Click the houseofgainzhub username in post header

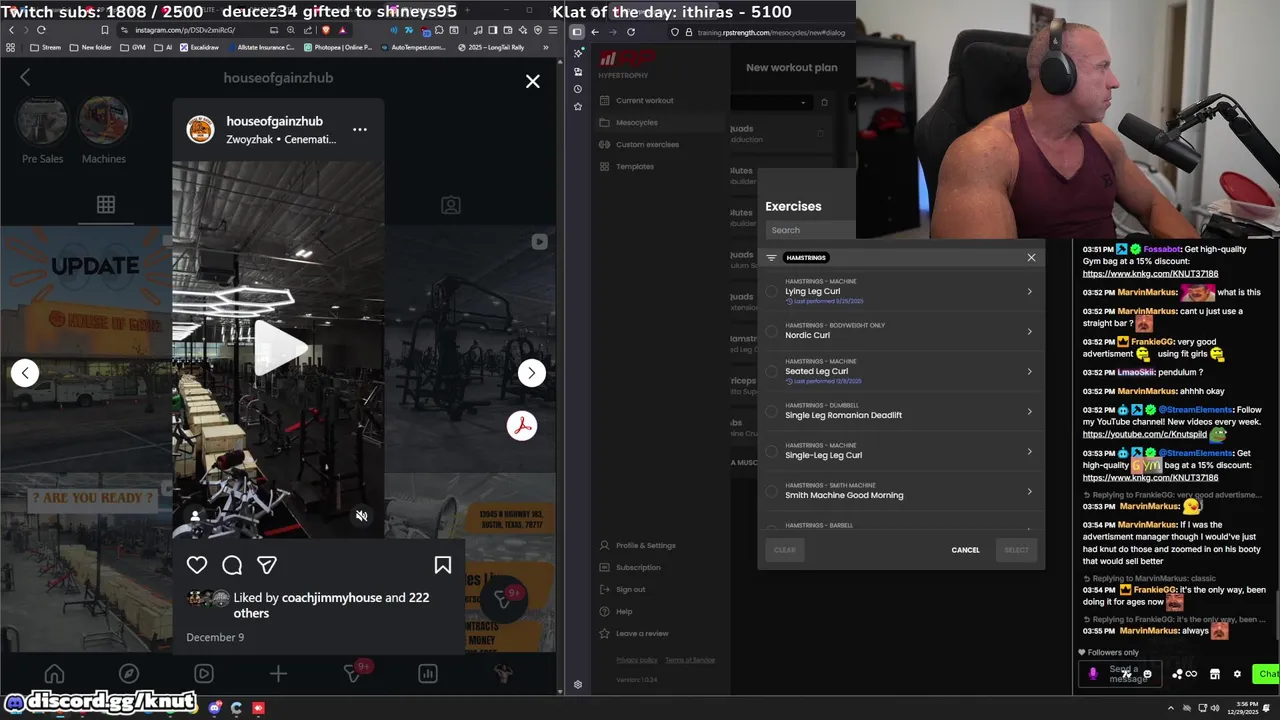(275, 121)
